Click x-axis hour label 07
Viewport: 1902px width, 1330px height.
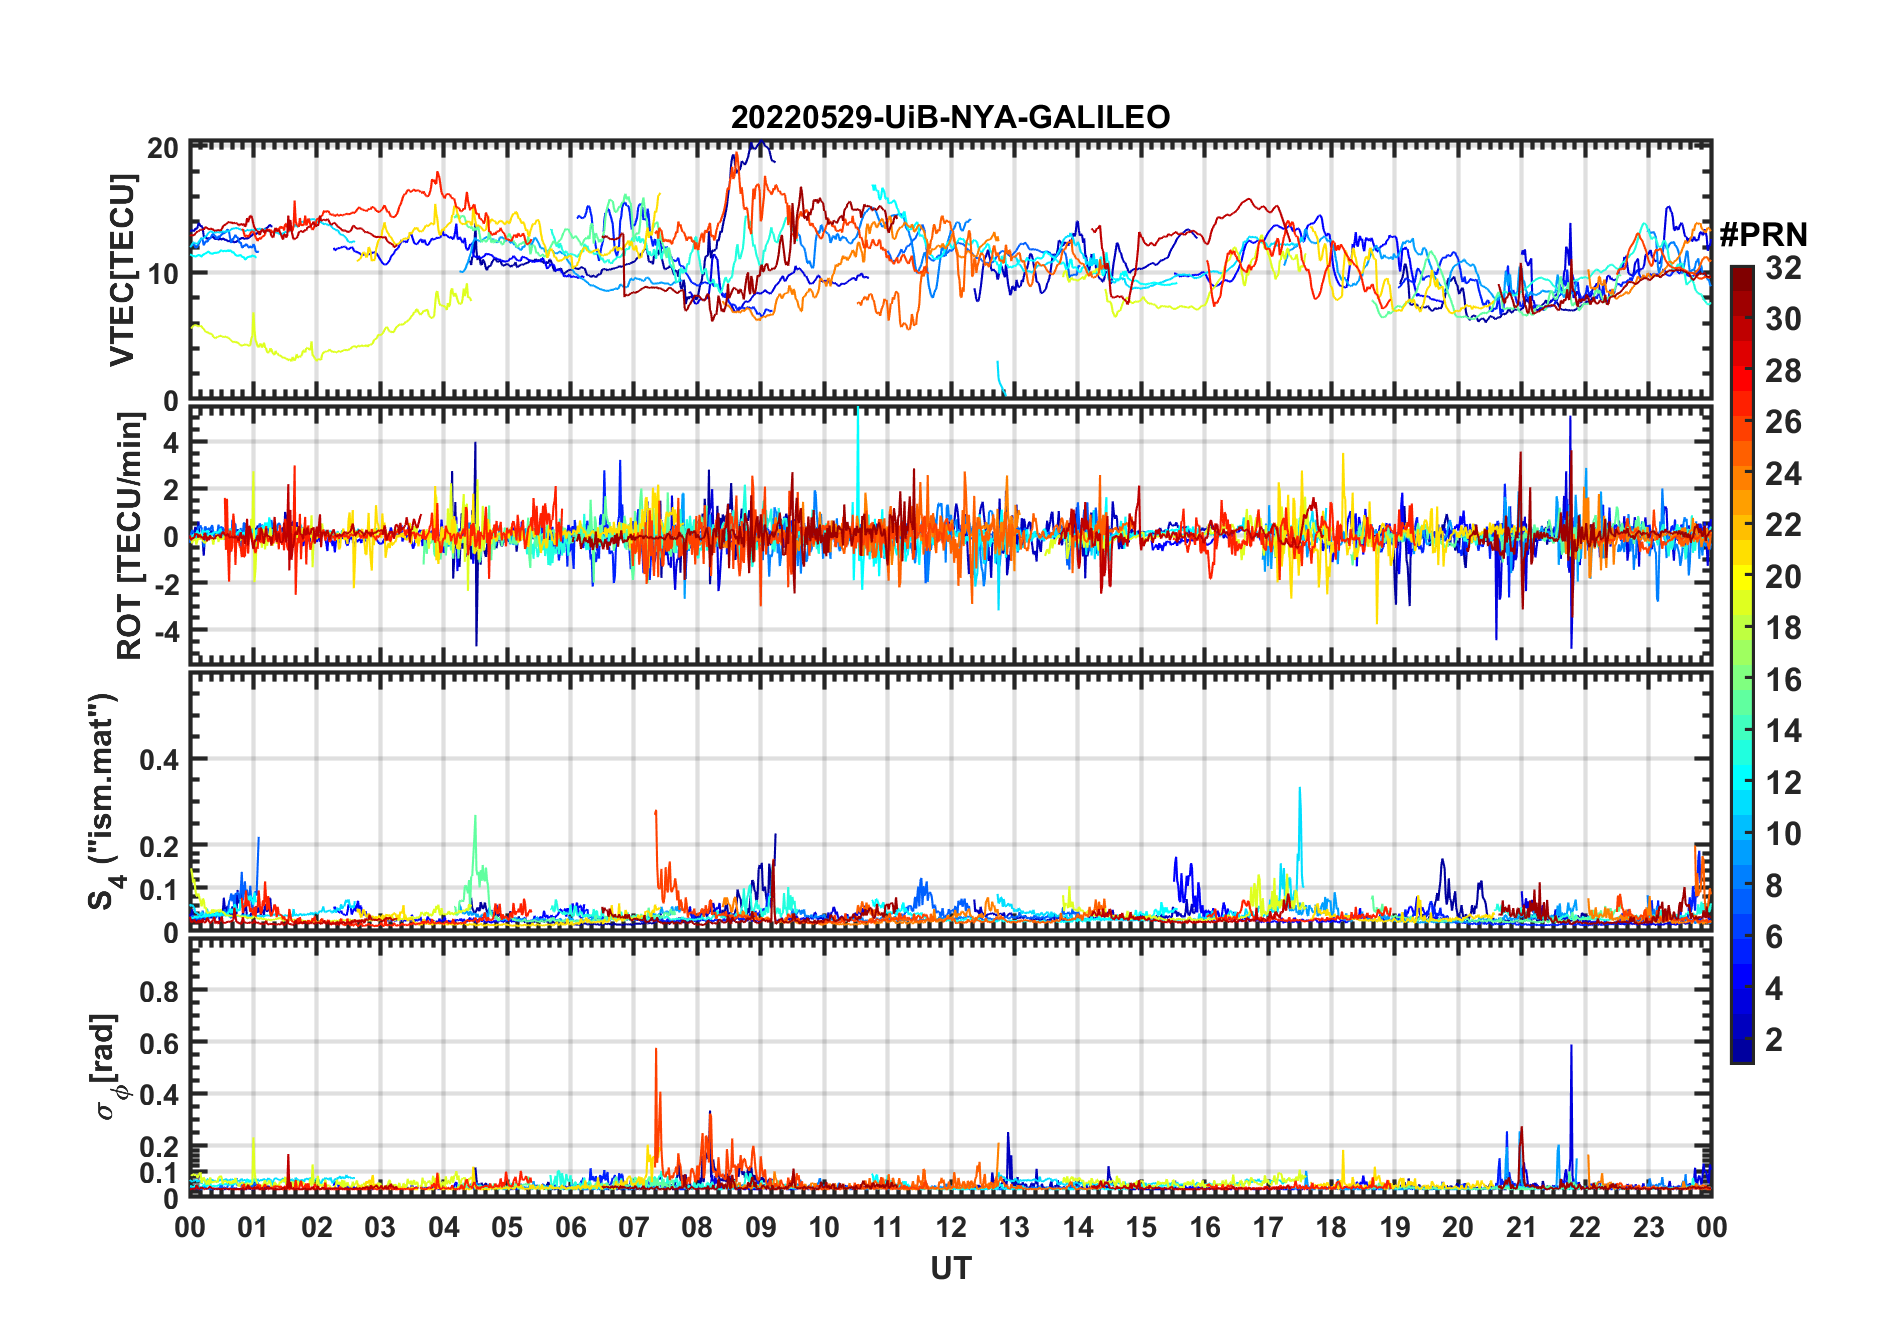pyautogui.click(x=634, y=1228)
